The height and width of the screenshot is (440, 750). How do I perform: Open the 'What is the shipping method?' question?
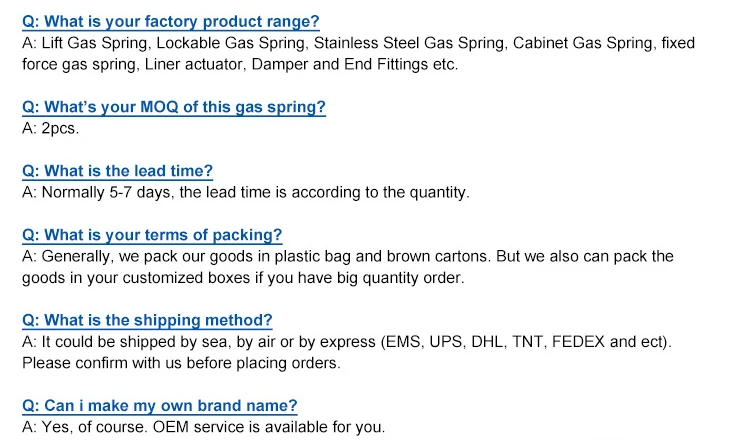(147, 321)
